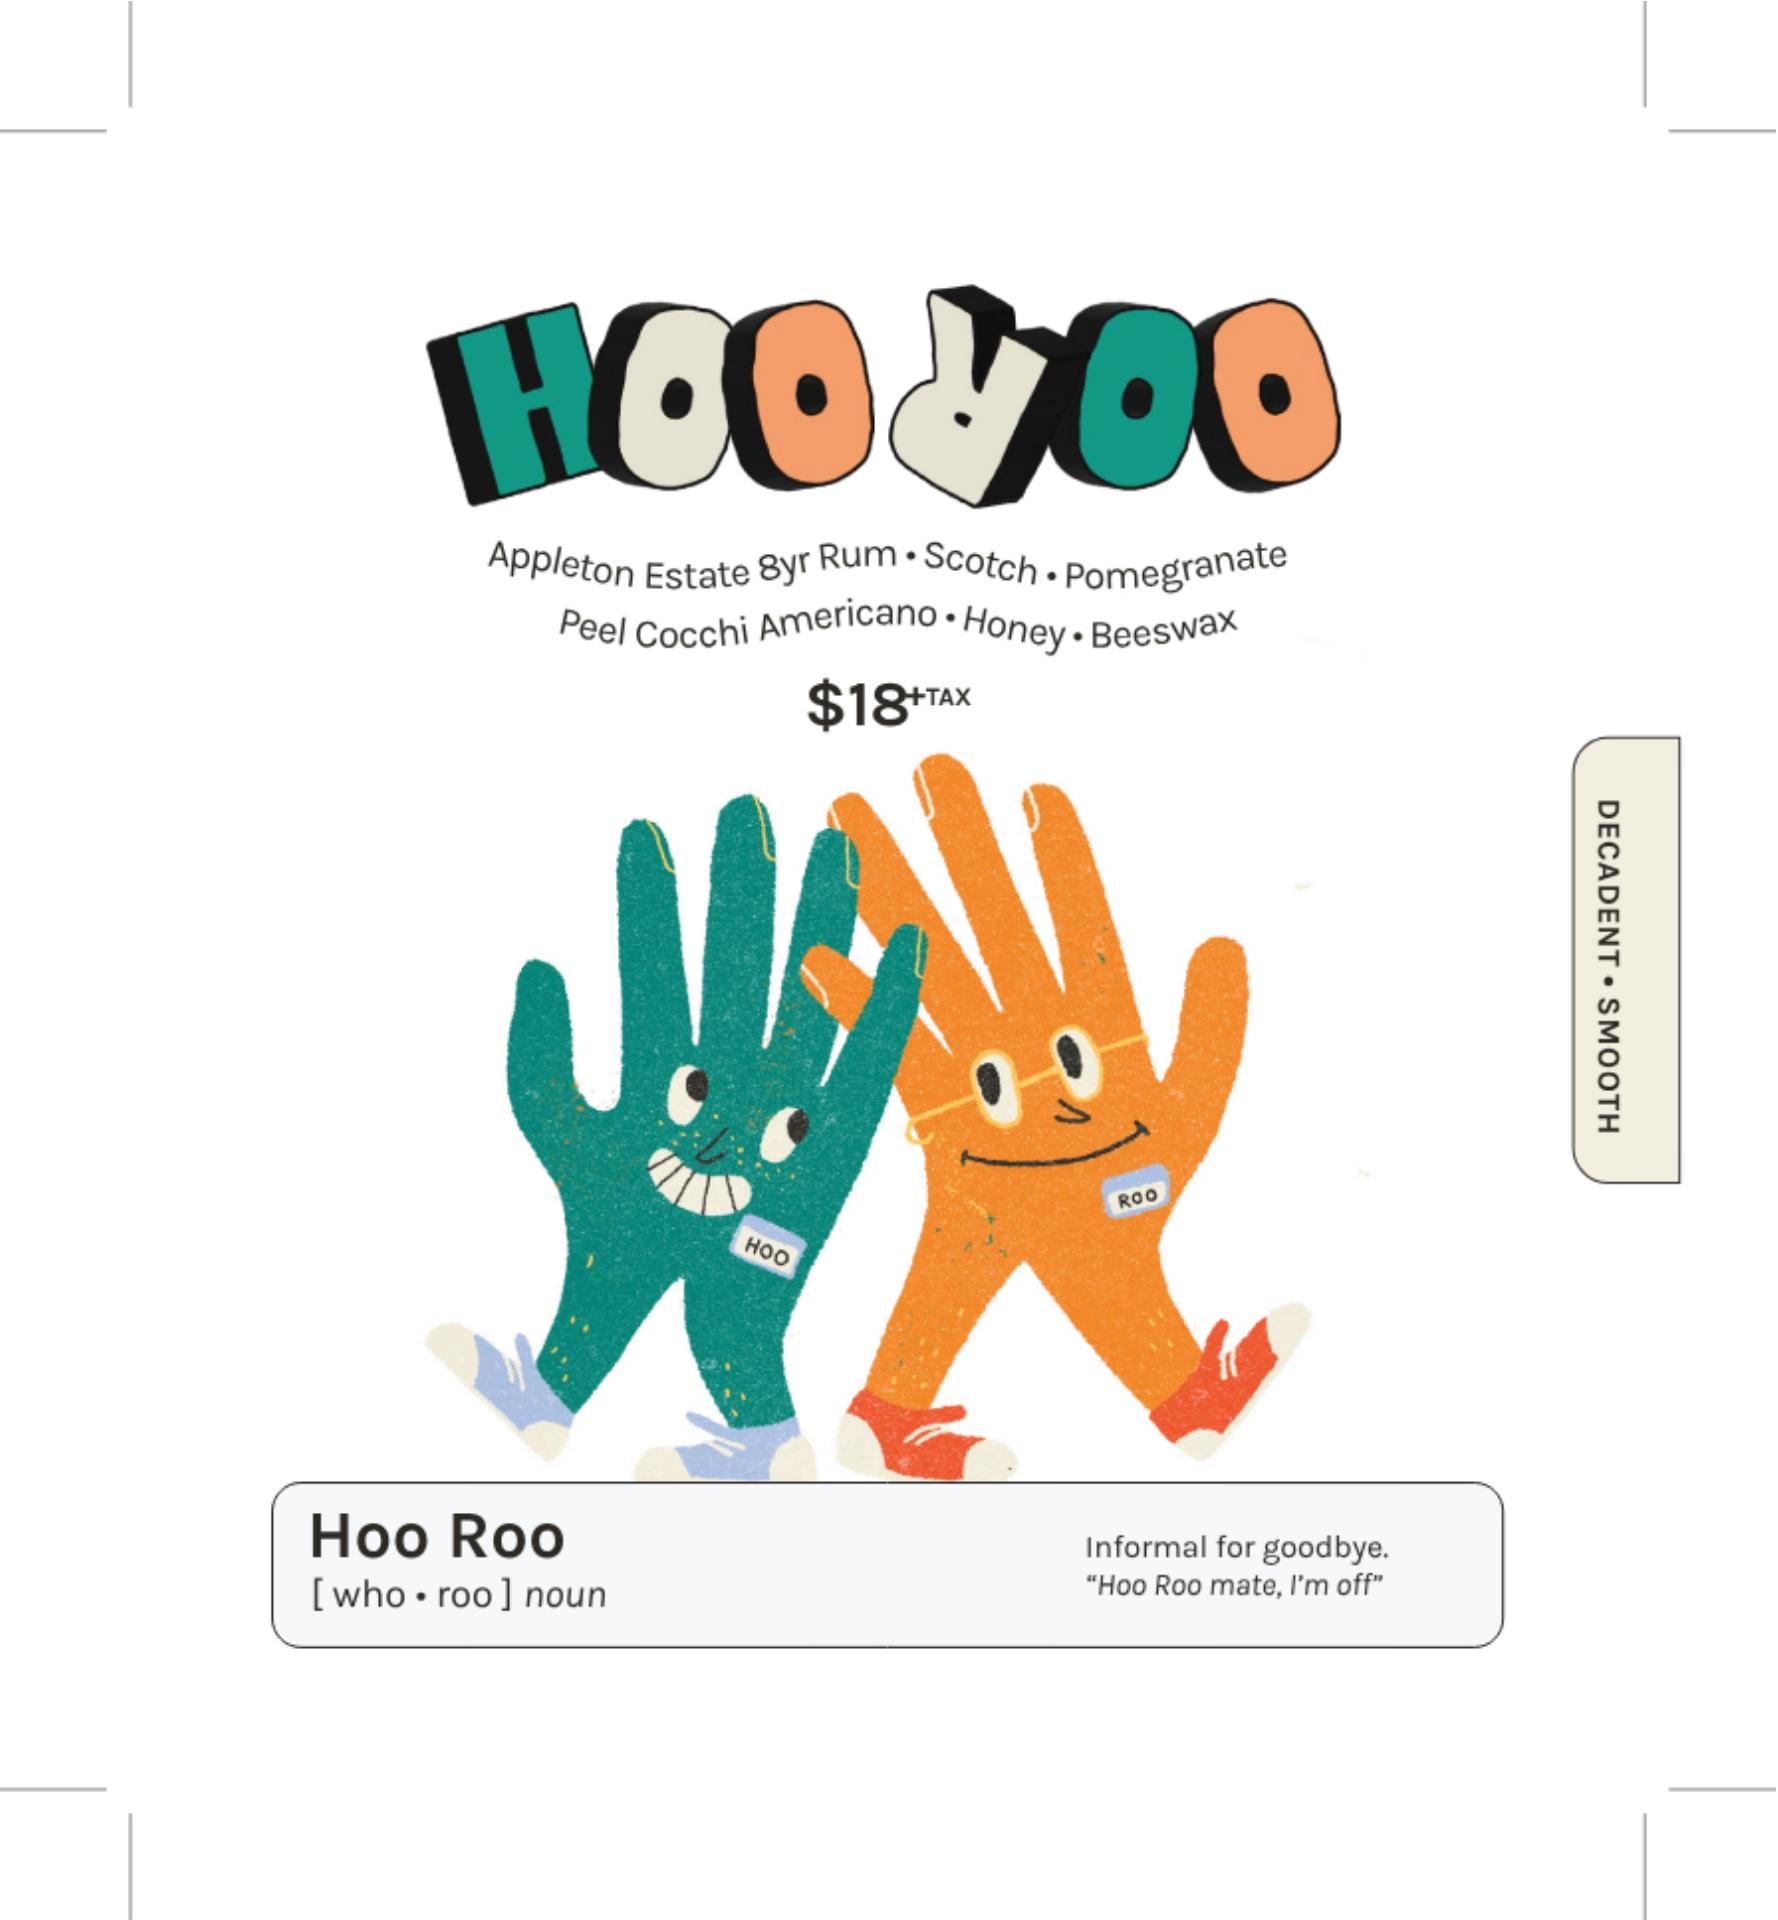Click the [ who • roo ] noun pronunciation
The height and width of the screenshot is (1920, 1778).
click(x=459, y=1594)
